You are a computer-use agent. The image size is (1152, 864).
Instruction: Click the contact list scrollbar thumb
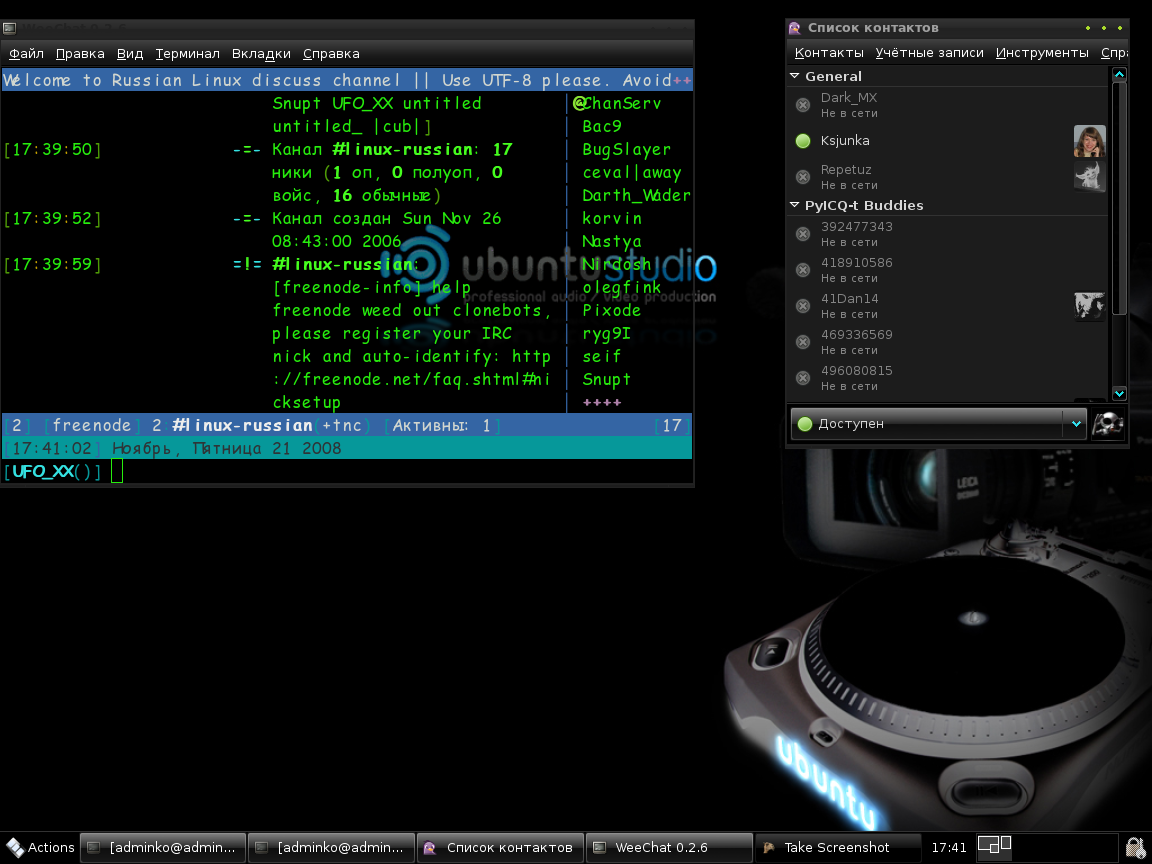click(x=1119, y=198)
